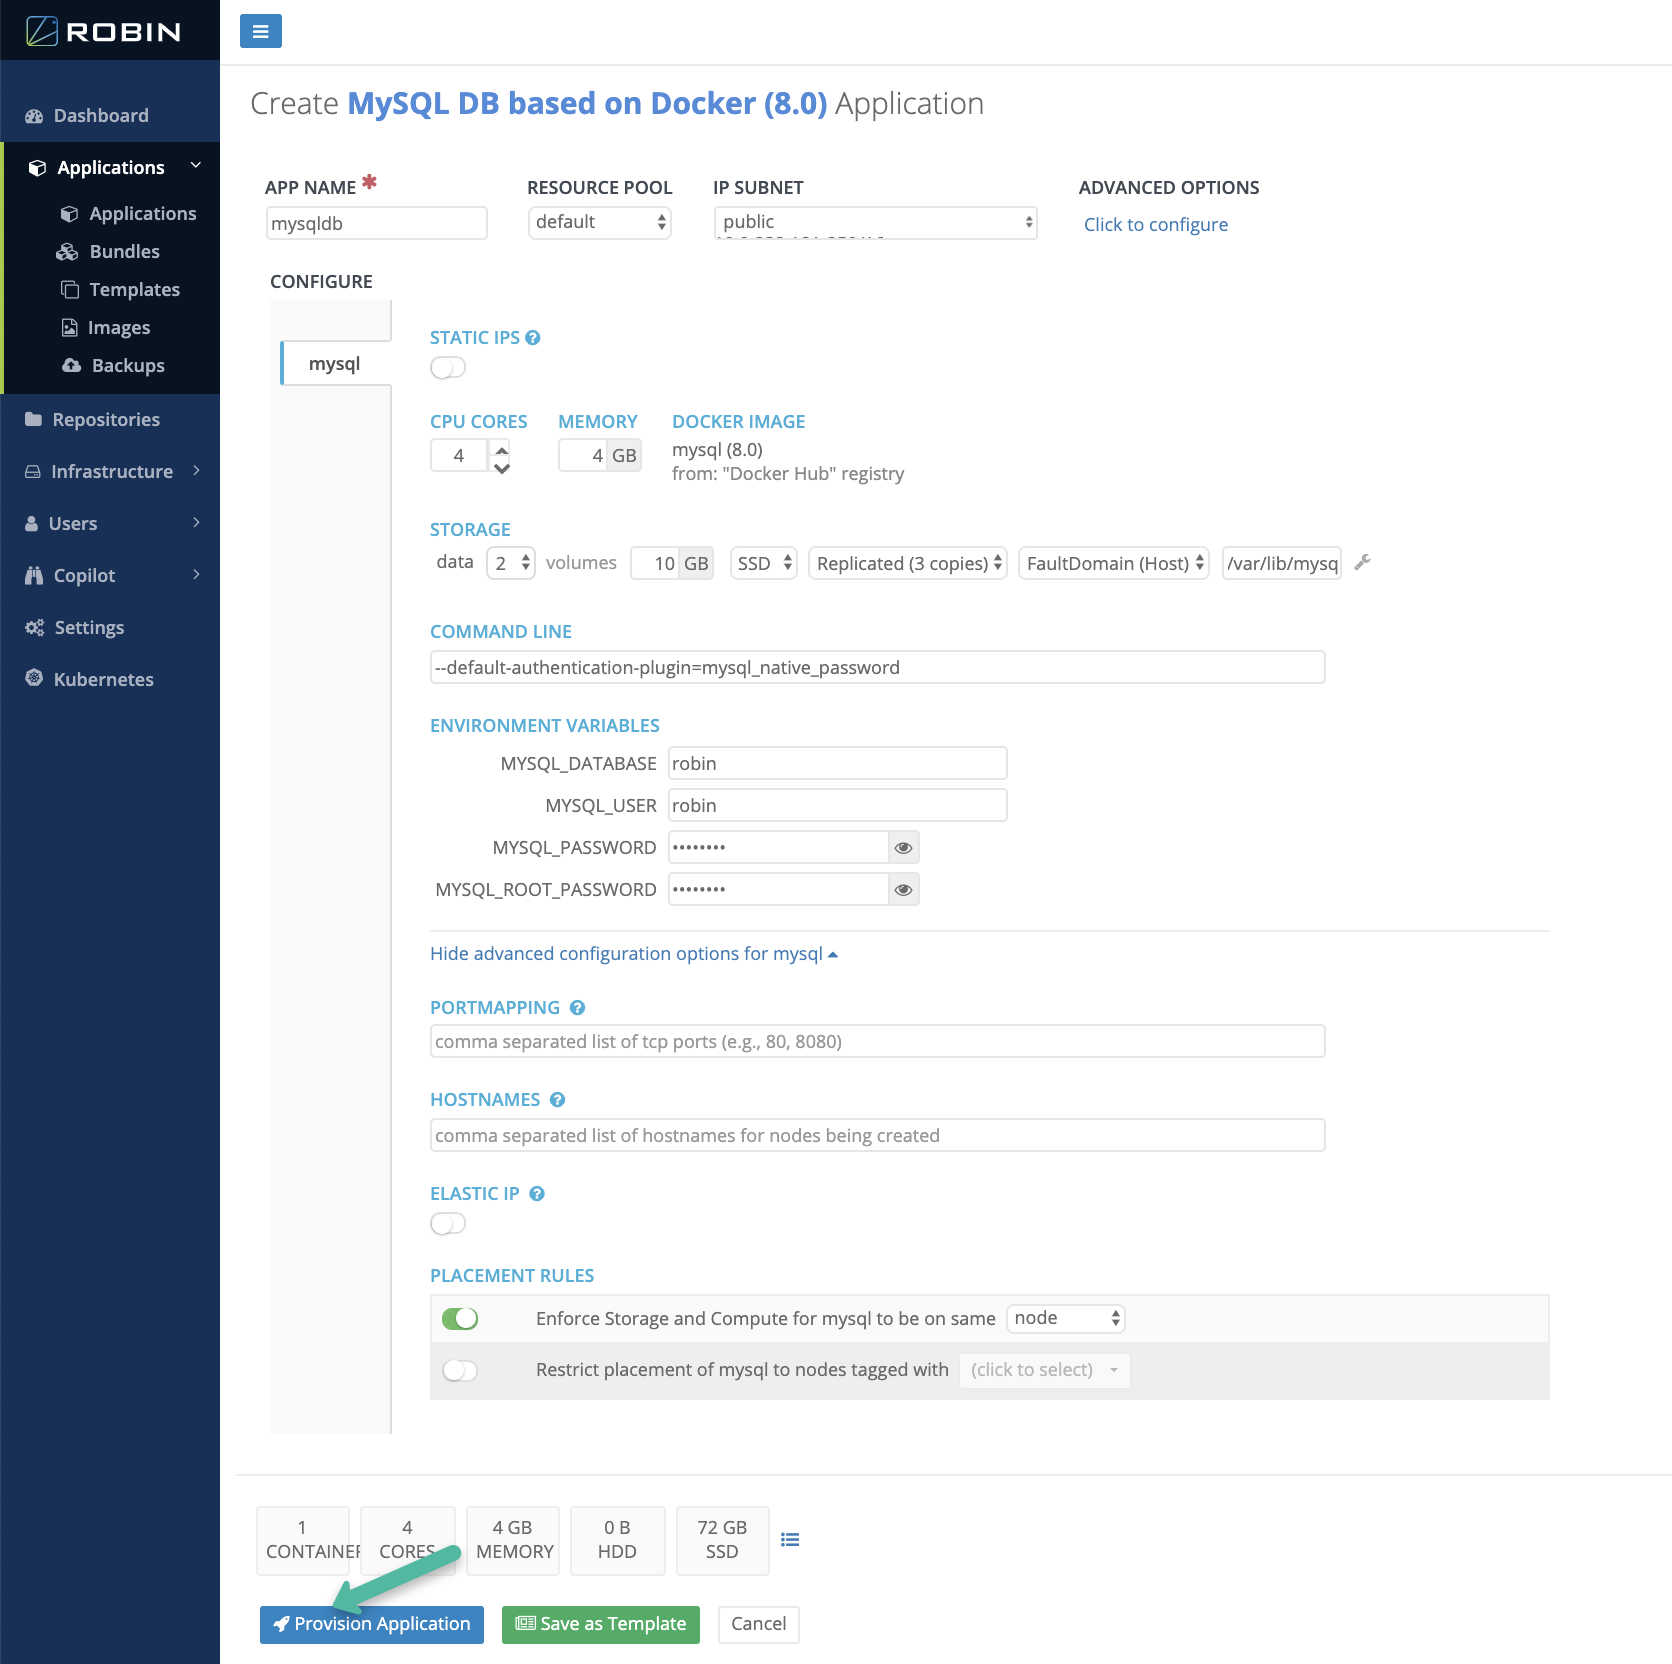Click the hamburger menu toggle button
Image resolution: width=1672 pixels, height=1664 pixels.
[260, 31]
